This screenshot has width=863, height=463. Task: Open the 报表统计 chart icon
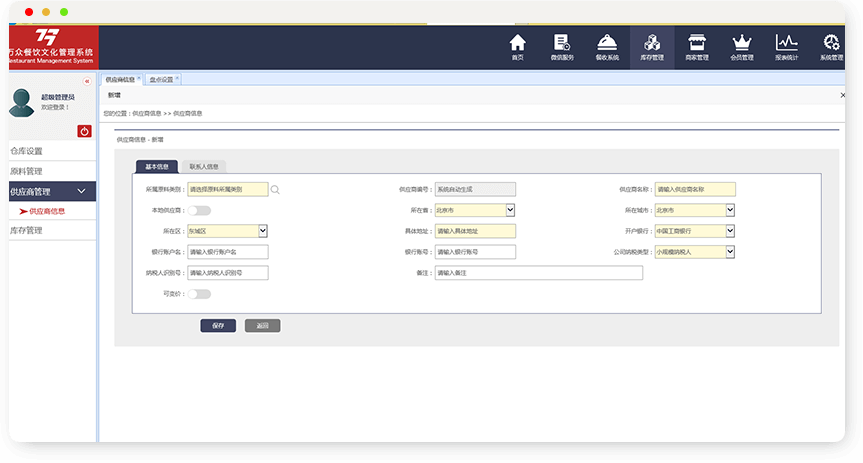click(x=786, y=46)
